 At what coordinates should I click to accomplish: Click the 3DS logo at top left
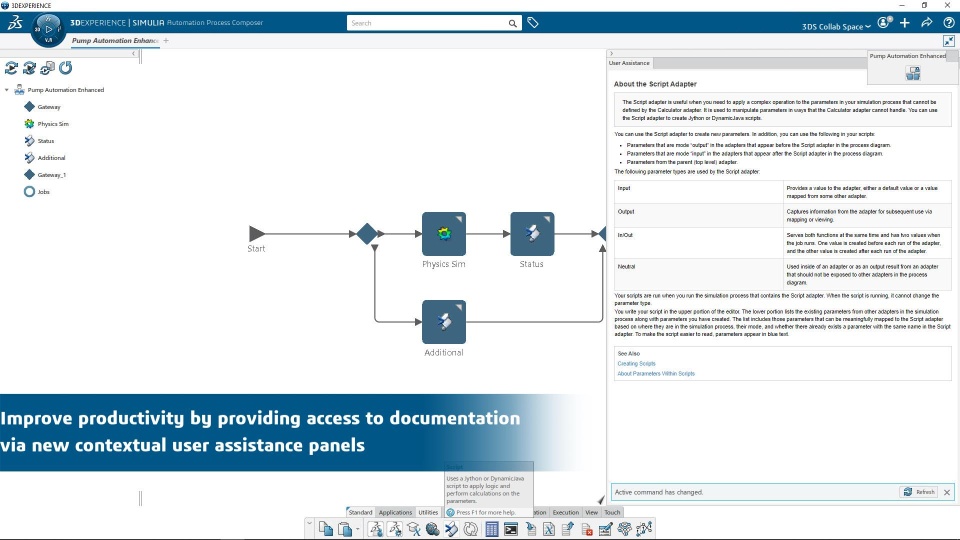pos(15,23)
